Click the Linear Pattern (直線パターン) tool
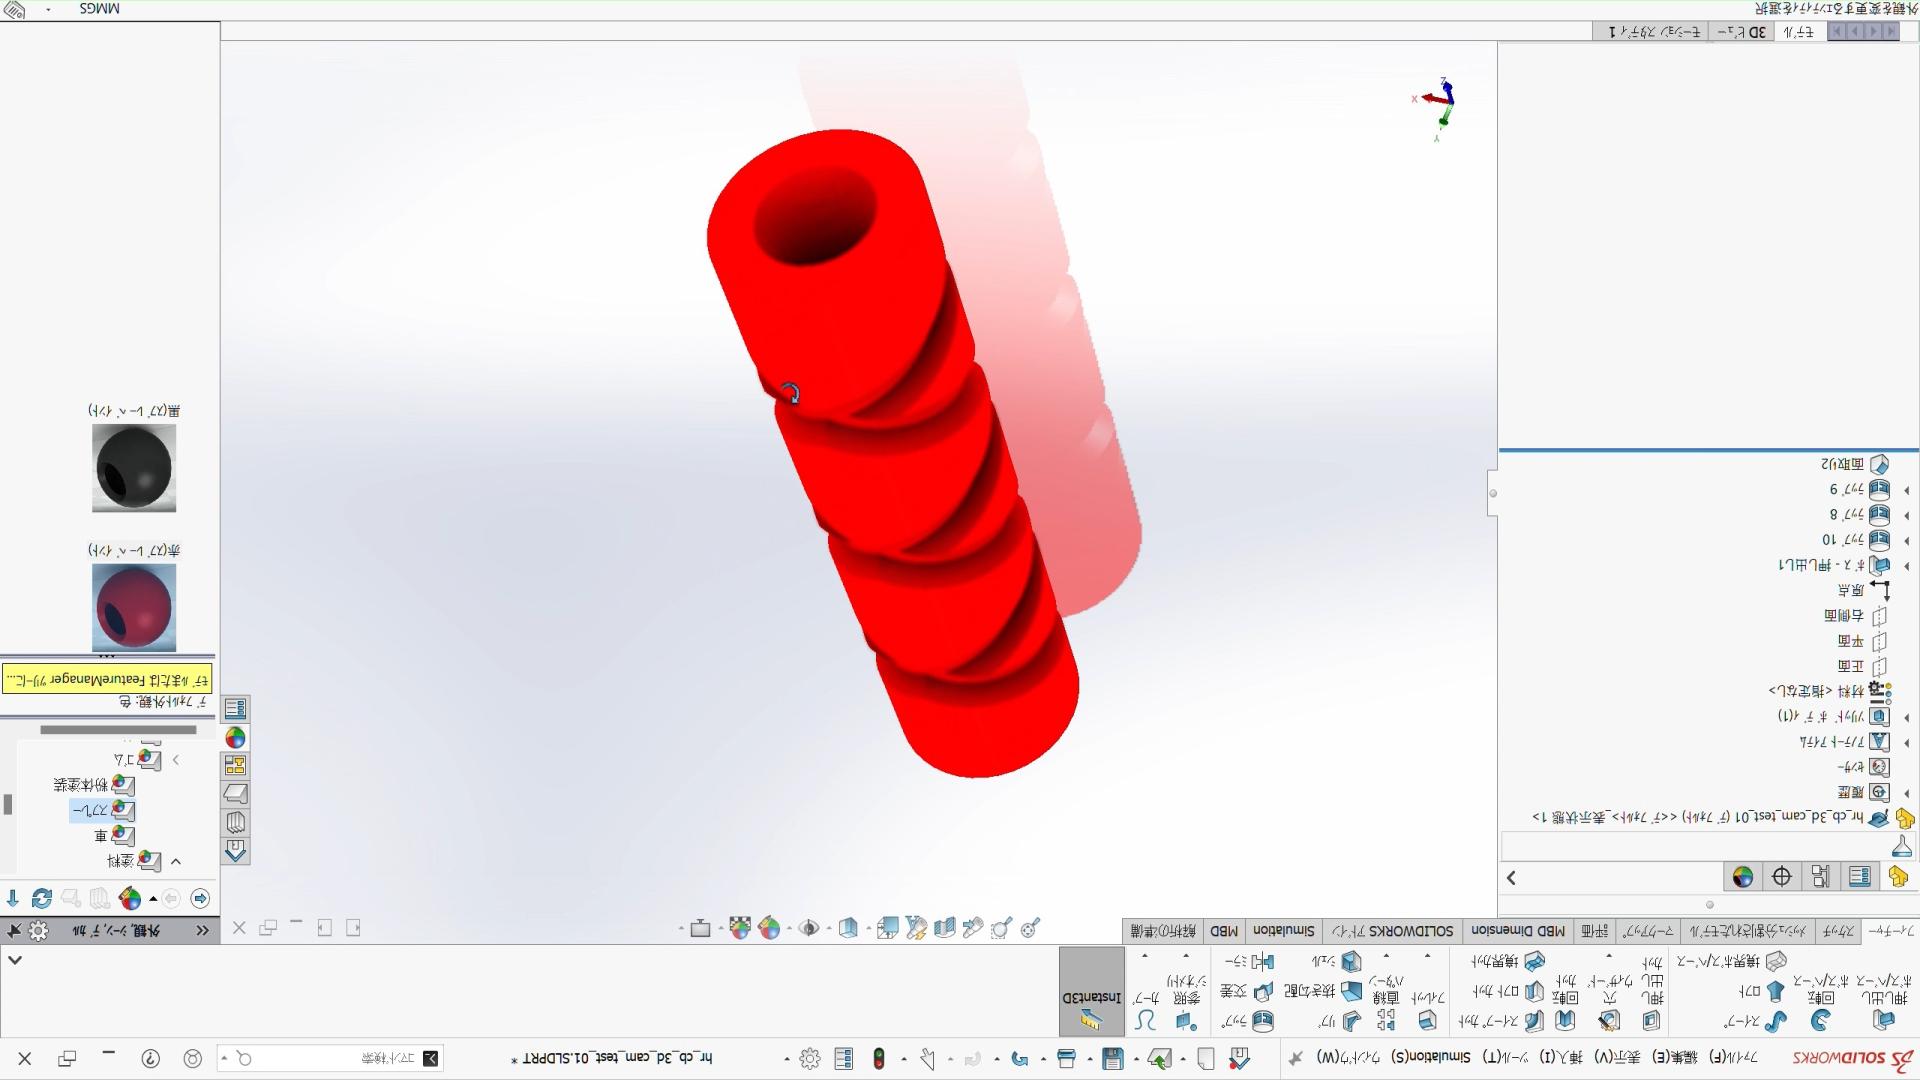1920x1080 pixels. coord(1386,1005)
